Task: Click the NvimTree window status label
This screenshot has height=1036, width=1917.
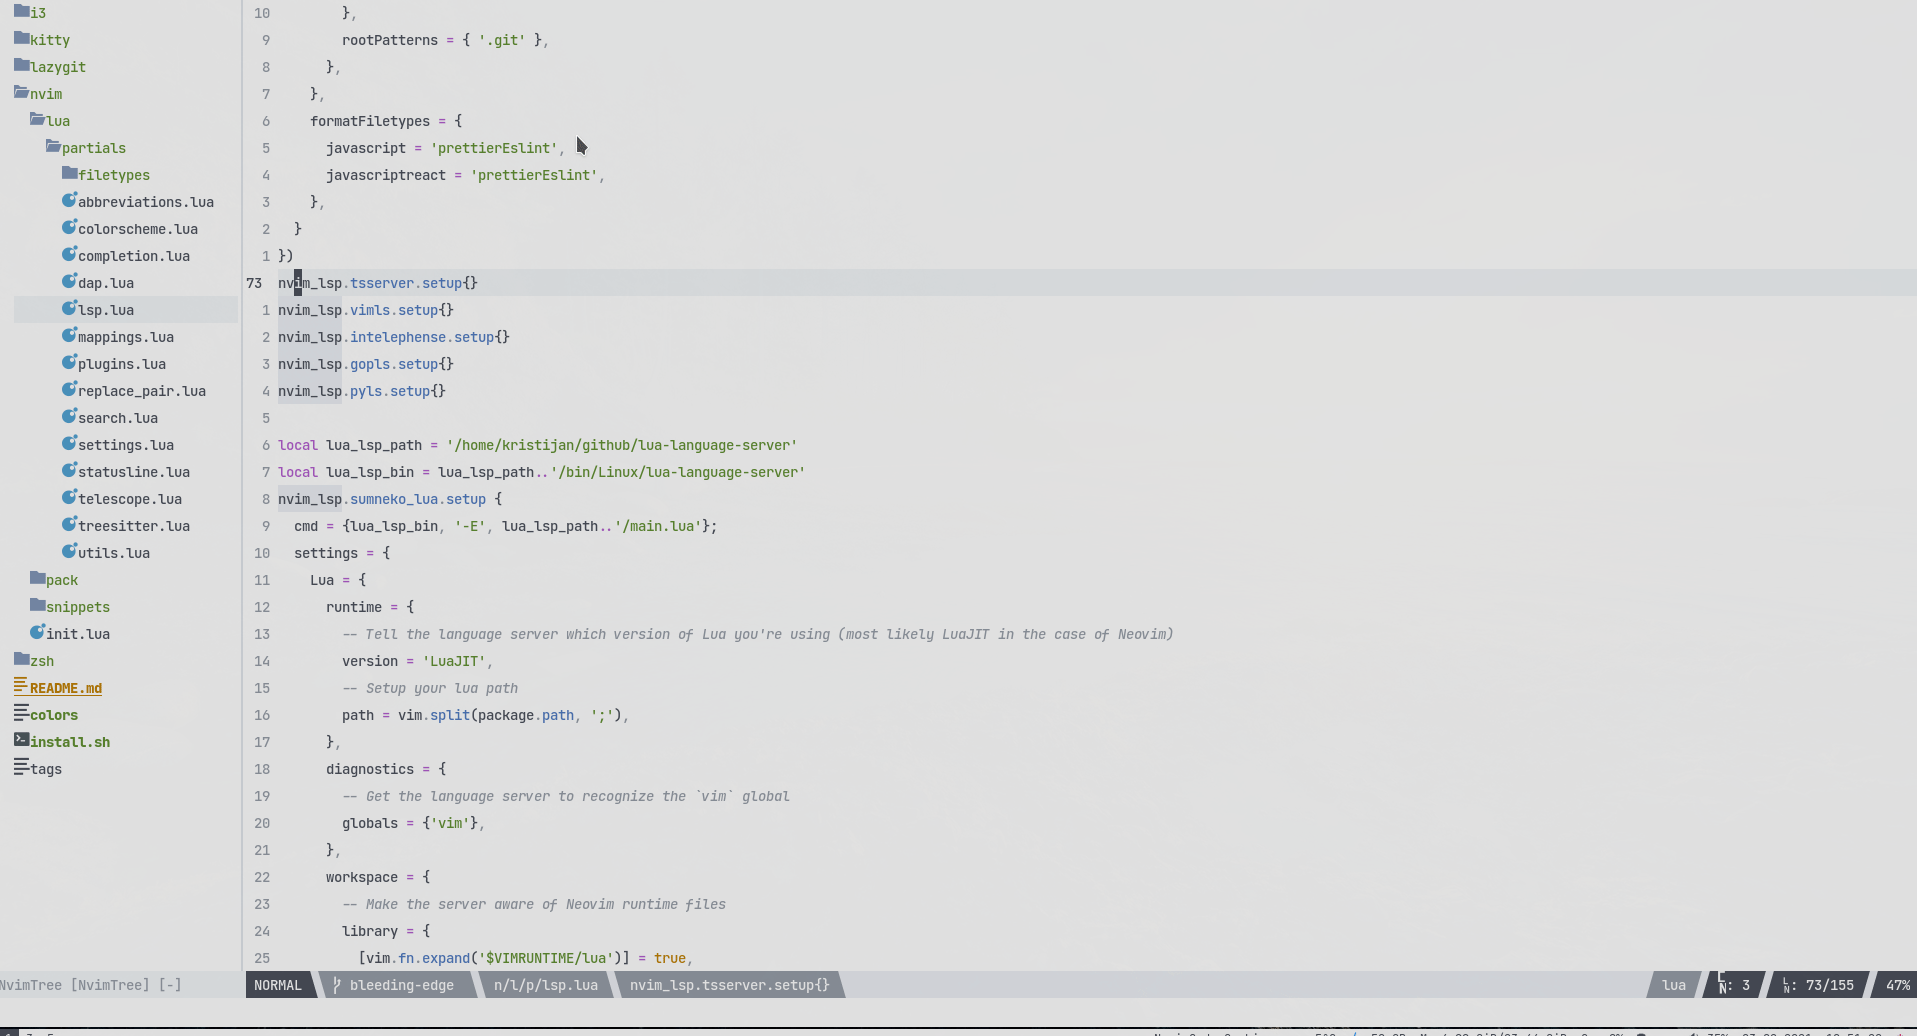Action: [91, 985]
